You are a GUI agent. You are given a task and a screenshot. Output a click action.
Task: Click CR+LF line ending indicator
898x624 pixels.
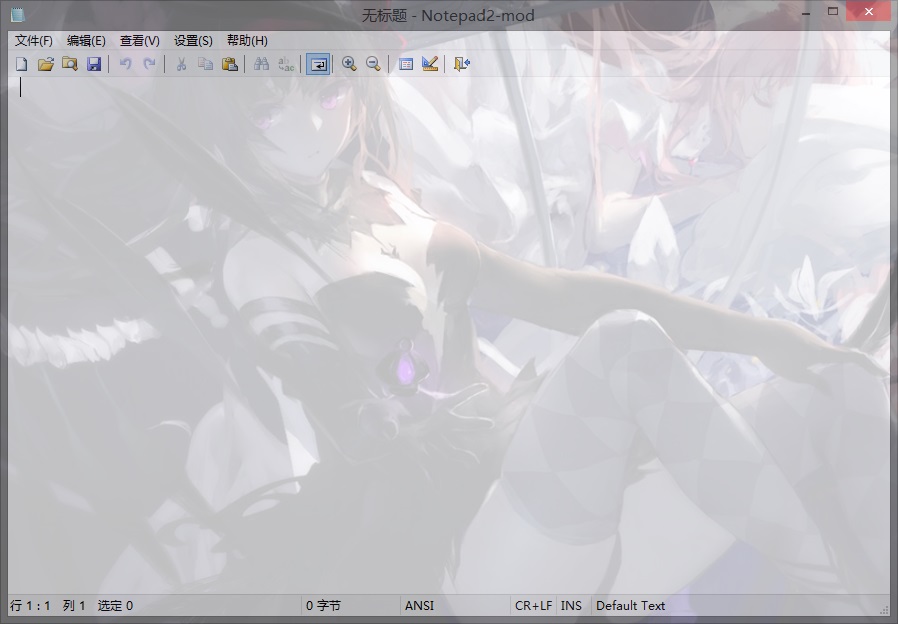pyautogui.click(x=533, y=606)
